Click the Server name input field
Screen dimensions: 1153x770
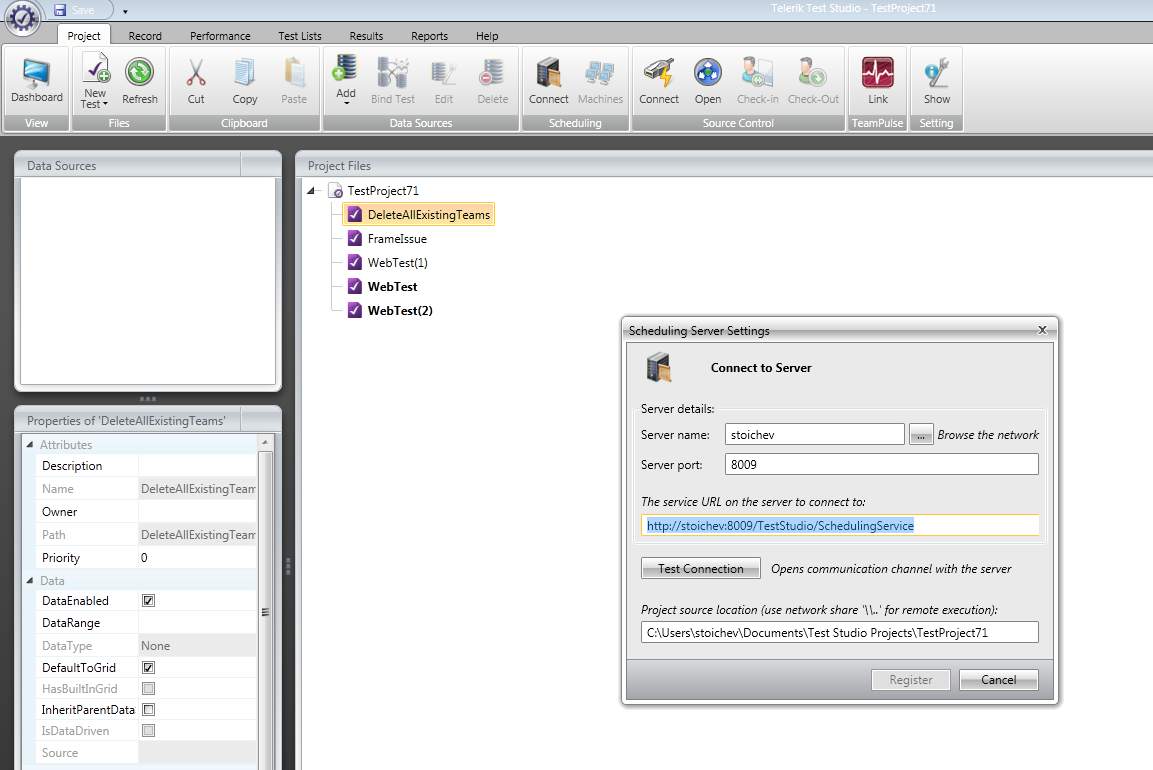point(814,434)
